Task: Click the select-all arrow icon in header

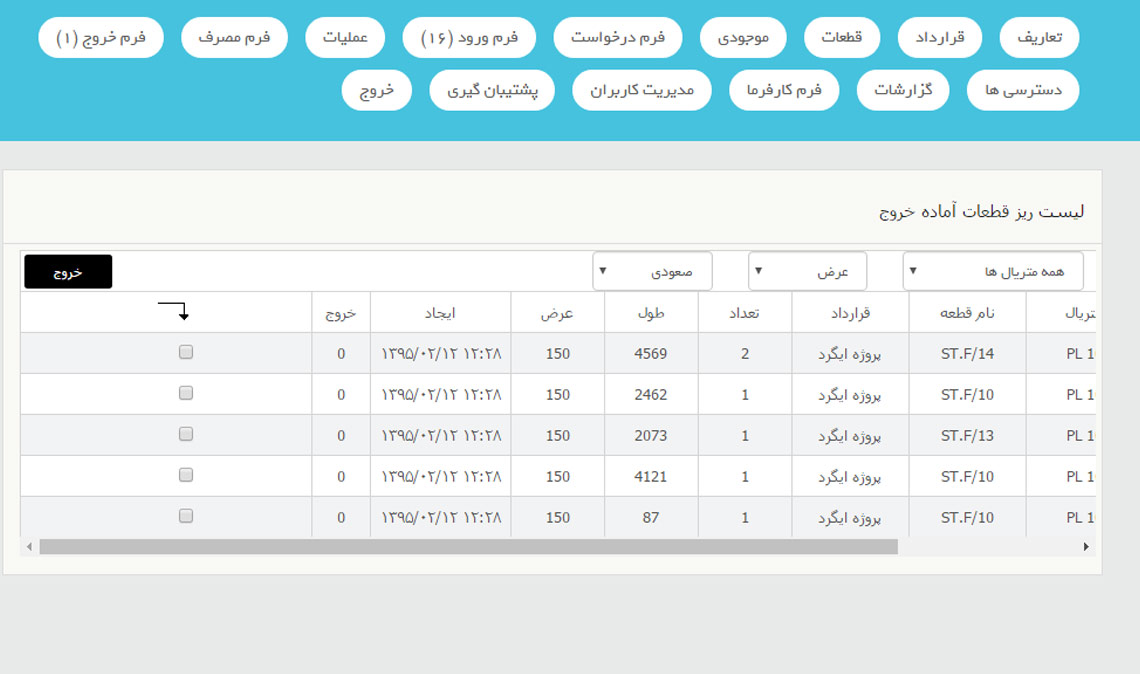Action: click(x=174, y=311)
